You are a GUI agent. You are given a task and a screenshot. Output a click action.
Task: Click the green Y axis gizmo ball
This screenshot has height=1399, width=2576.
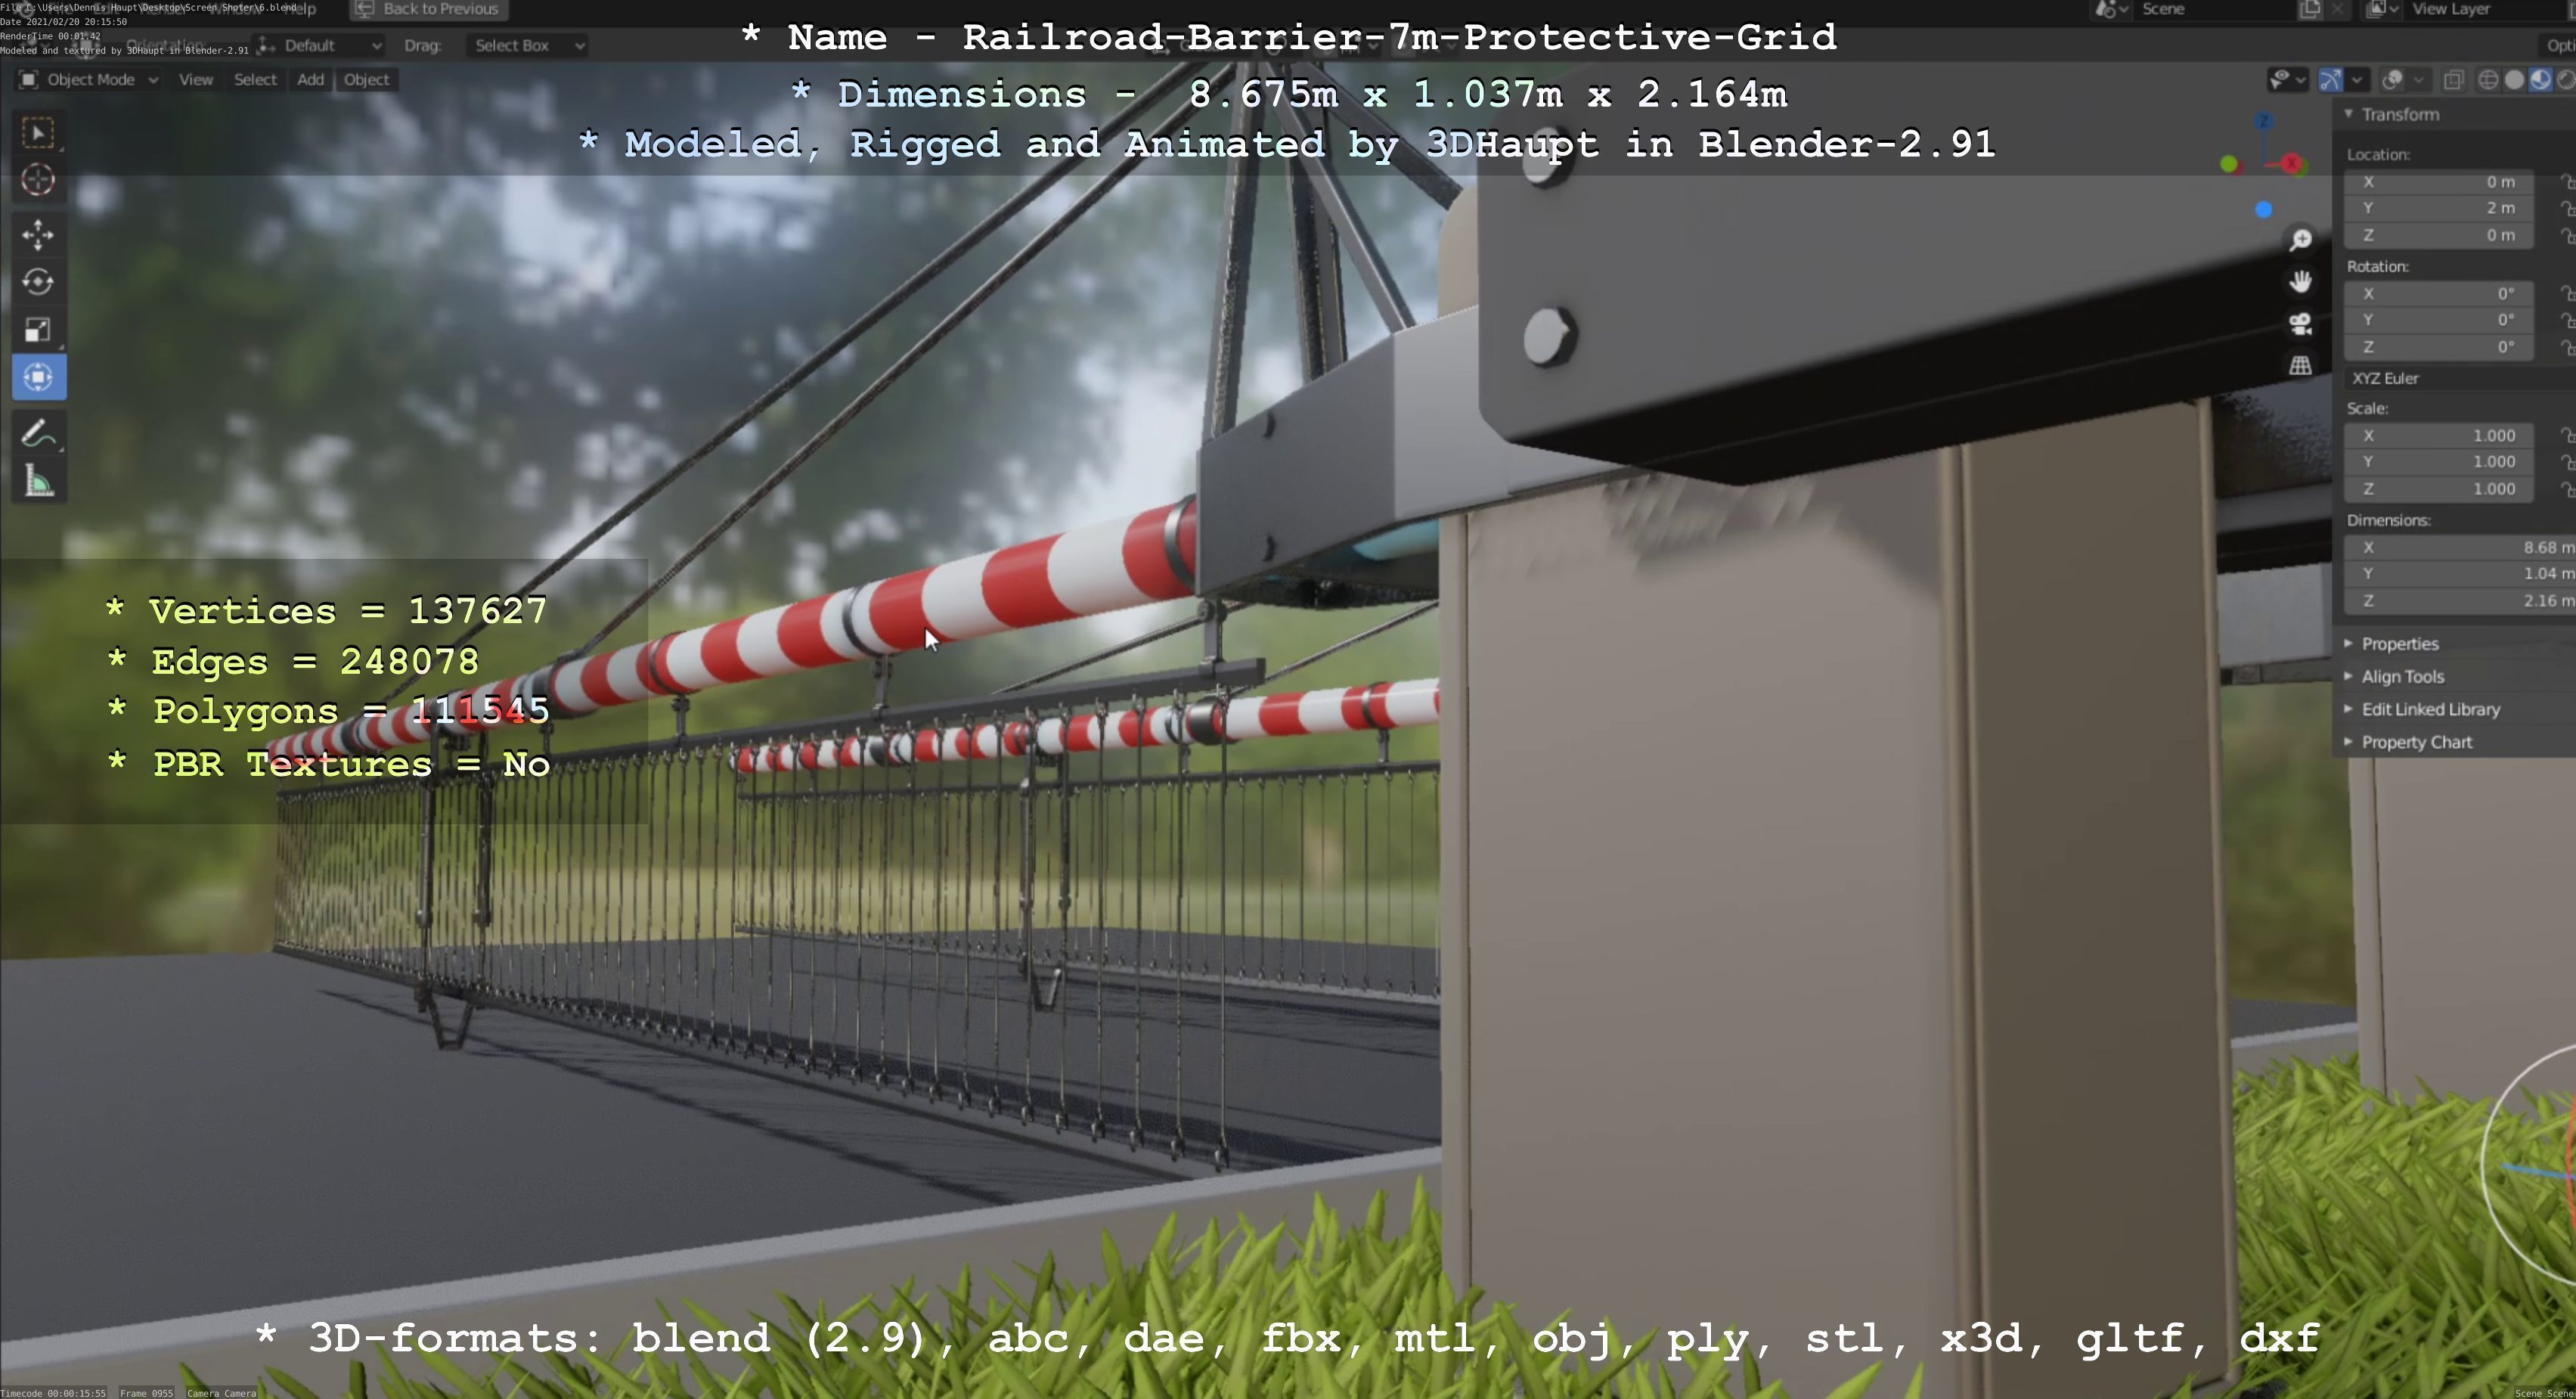(2229, 164)
